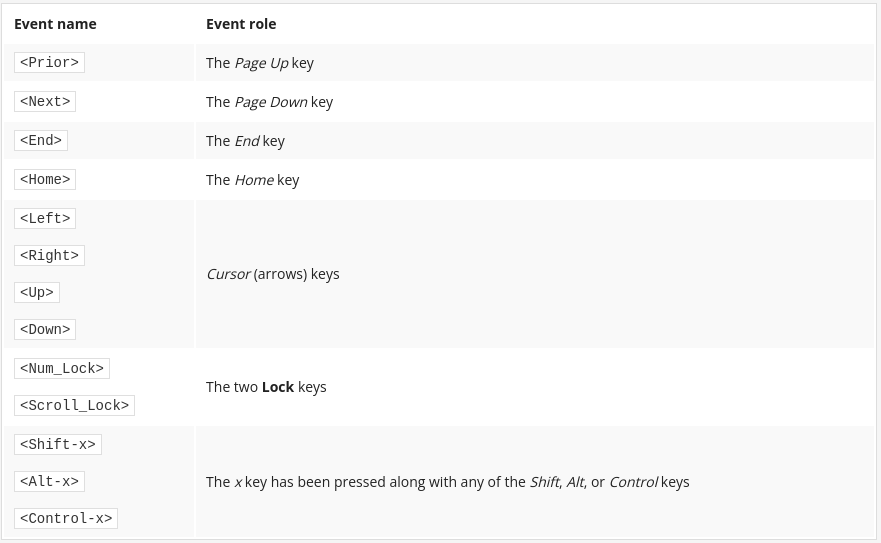The image size is (881, 543).
Task: Click the Event name column header
Action: point(55,24)
